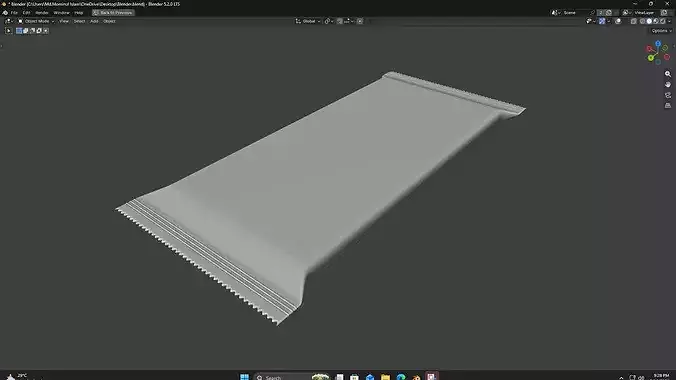
Task: Click the zoom view magnifier icon
Action: pyautogui.click(x=668, y=74)
